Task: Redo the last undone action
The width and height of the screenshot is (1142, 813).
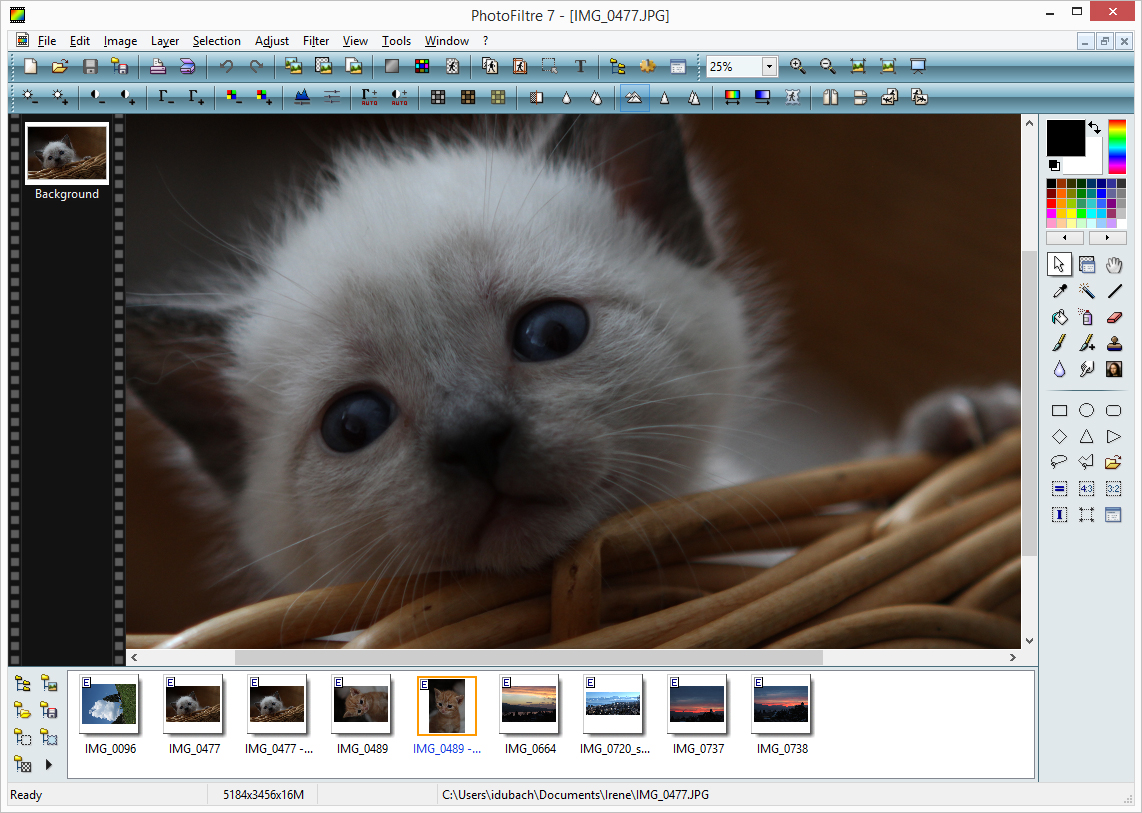Action: click(x=256, y=66)
